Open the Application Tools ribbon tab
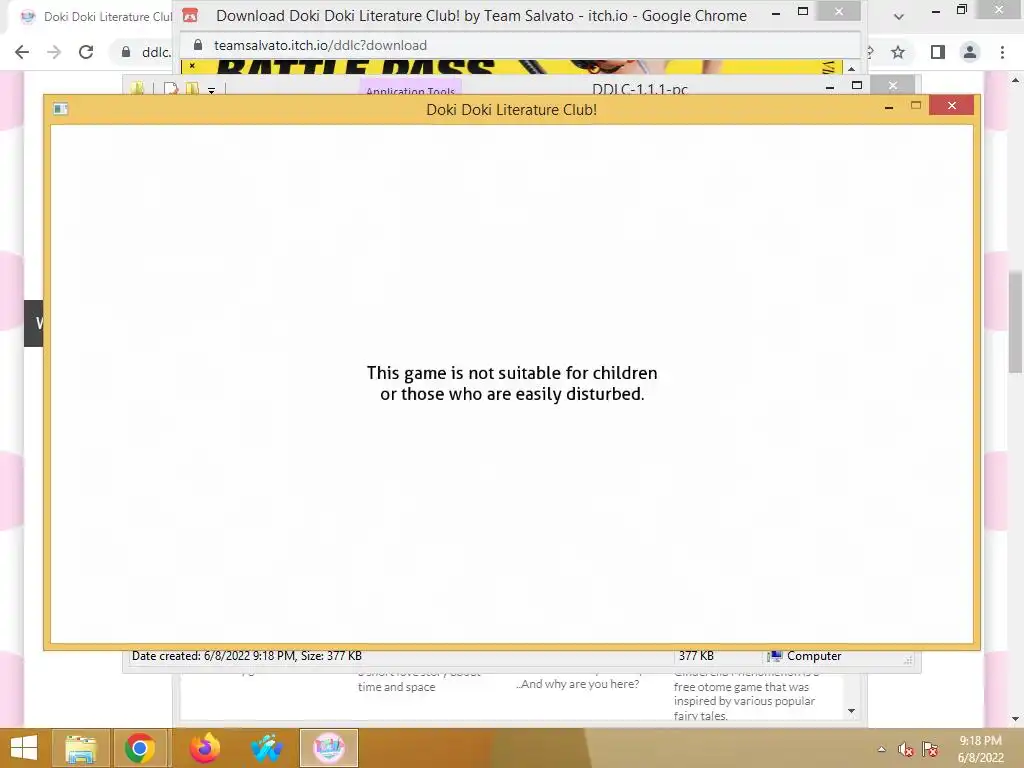The width and height of the screenshot is (1024, 768). point(410,89)
